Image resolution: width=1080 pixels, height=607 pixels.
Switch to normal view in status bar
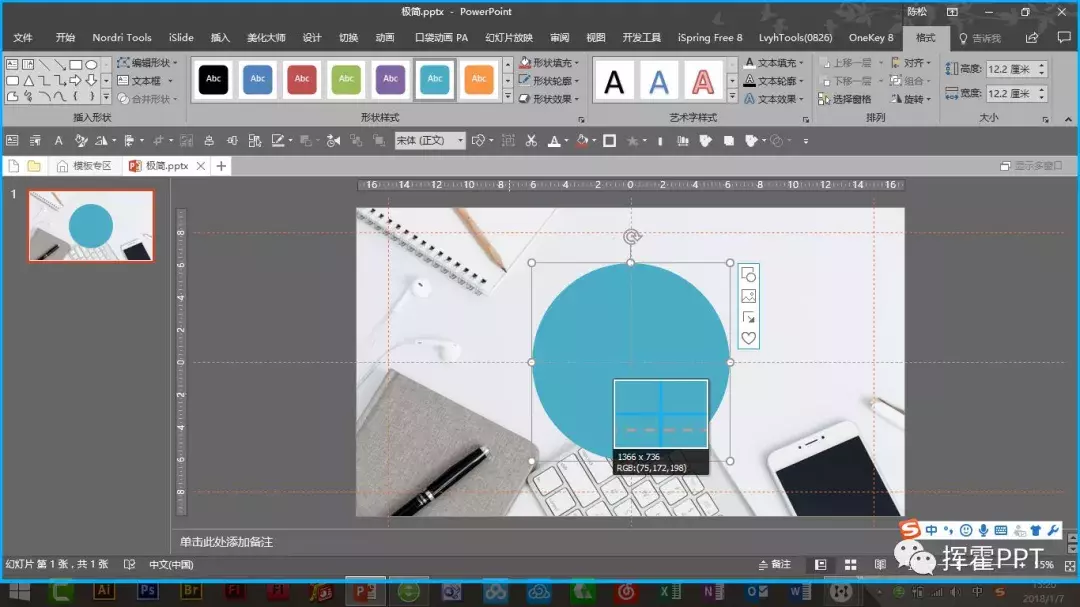820,564
